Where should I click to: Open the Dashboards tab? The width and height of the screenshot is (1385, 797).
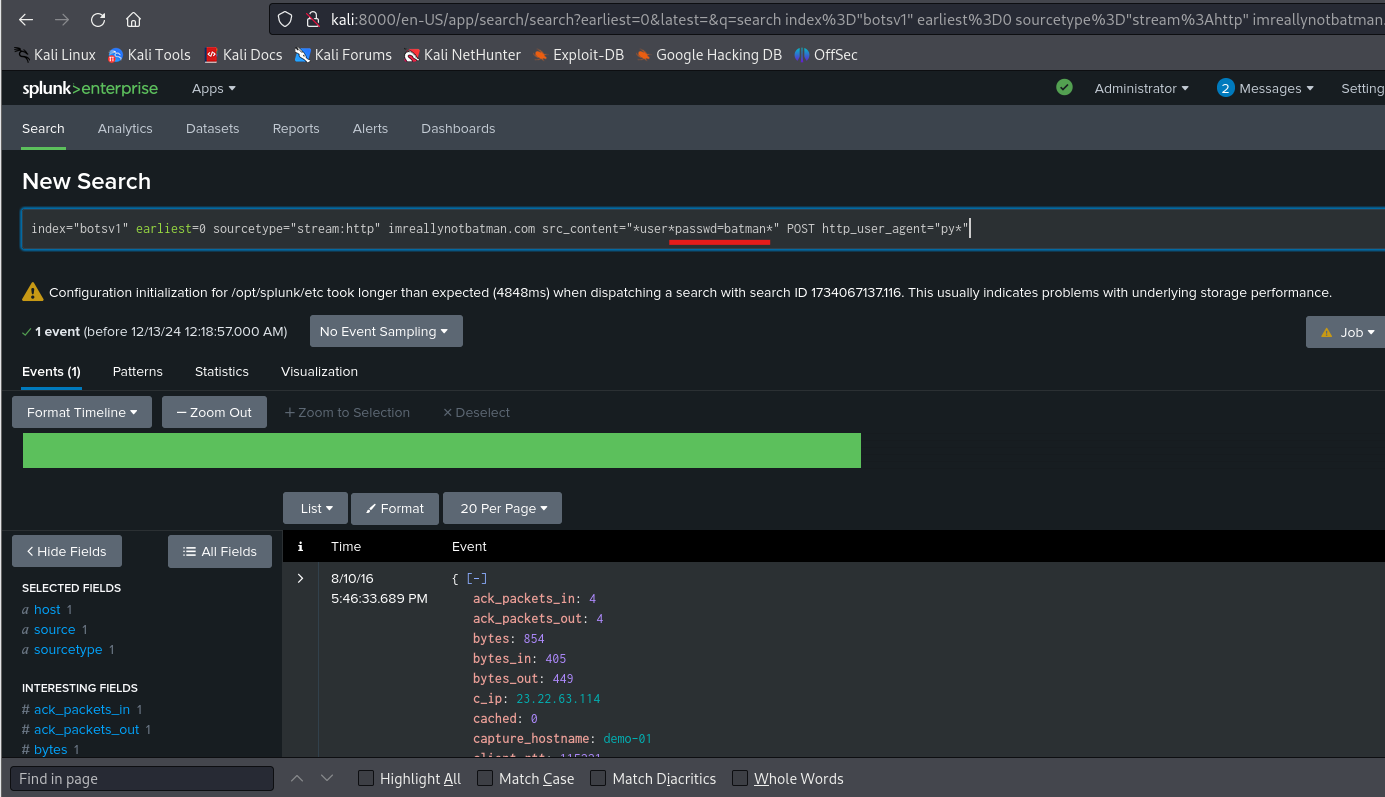point(458,128)
